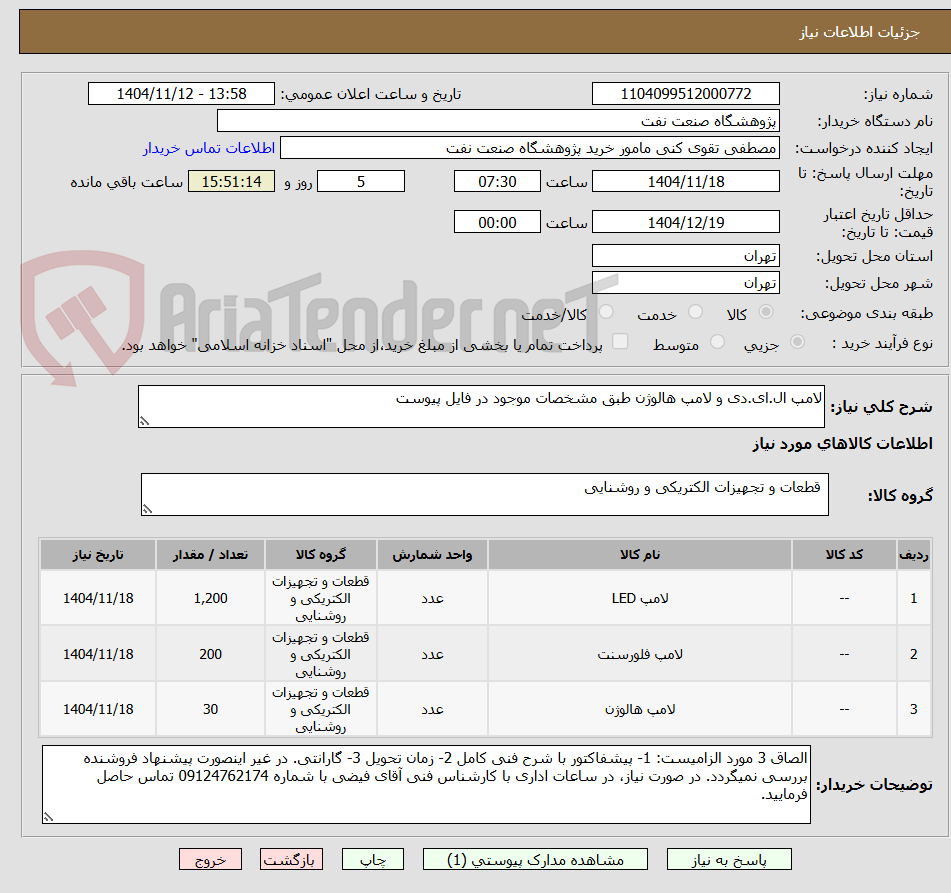Click the need number field 1104099512000772
951x893 pixels.
pos(686,94)
